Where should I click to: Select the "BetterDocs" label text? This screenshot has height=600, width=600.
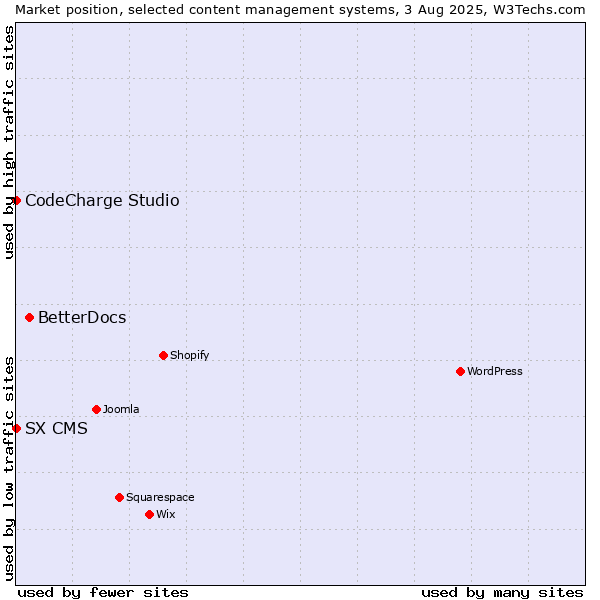tap(82, 318)
